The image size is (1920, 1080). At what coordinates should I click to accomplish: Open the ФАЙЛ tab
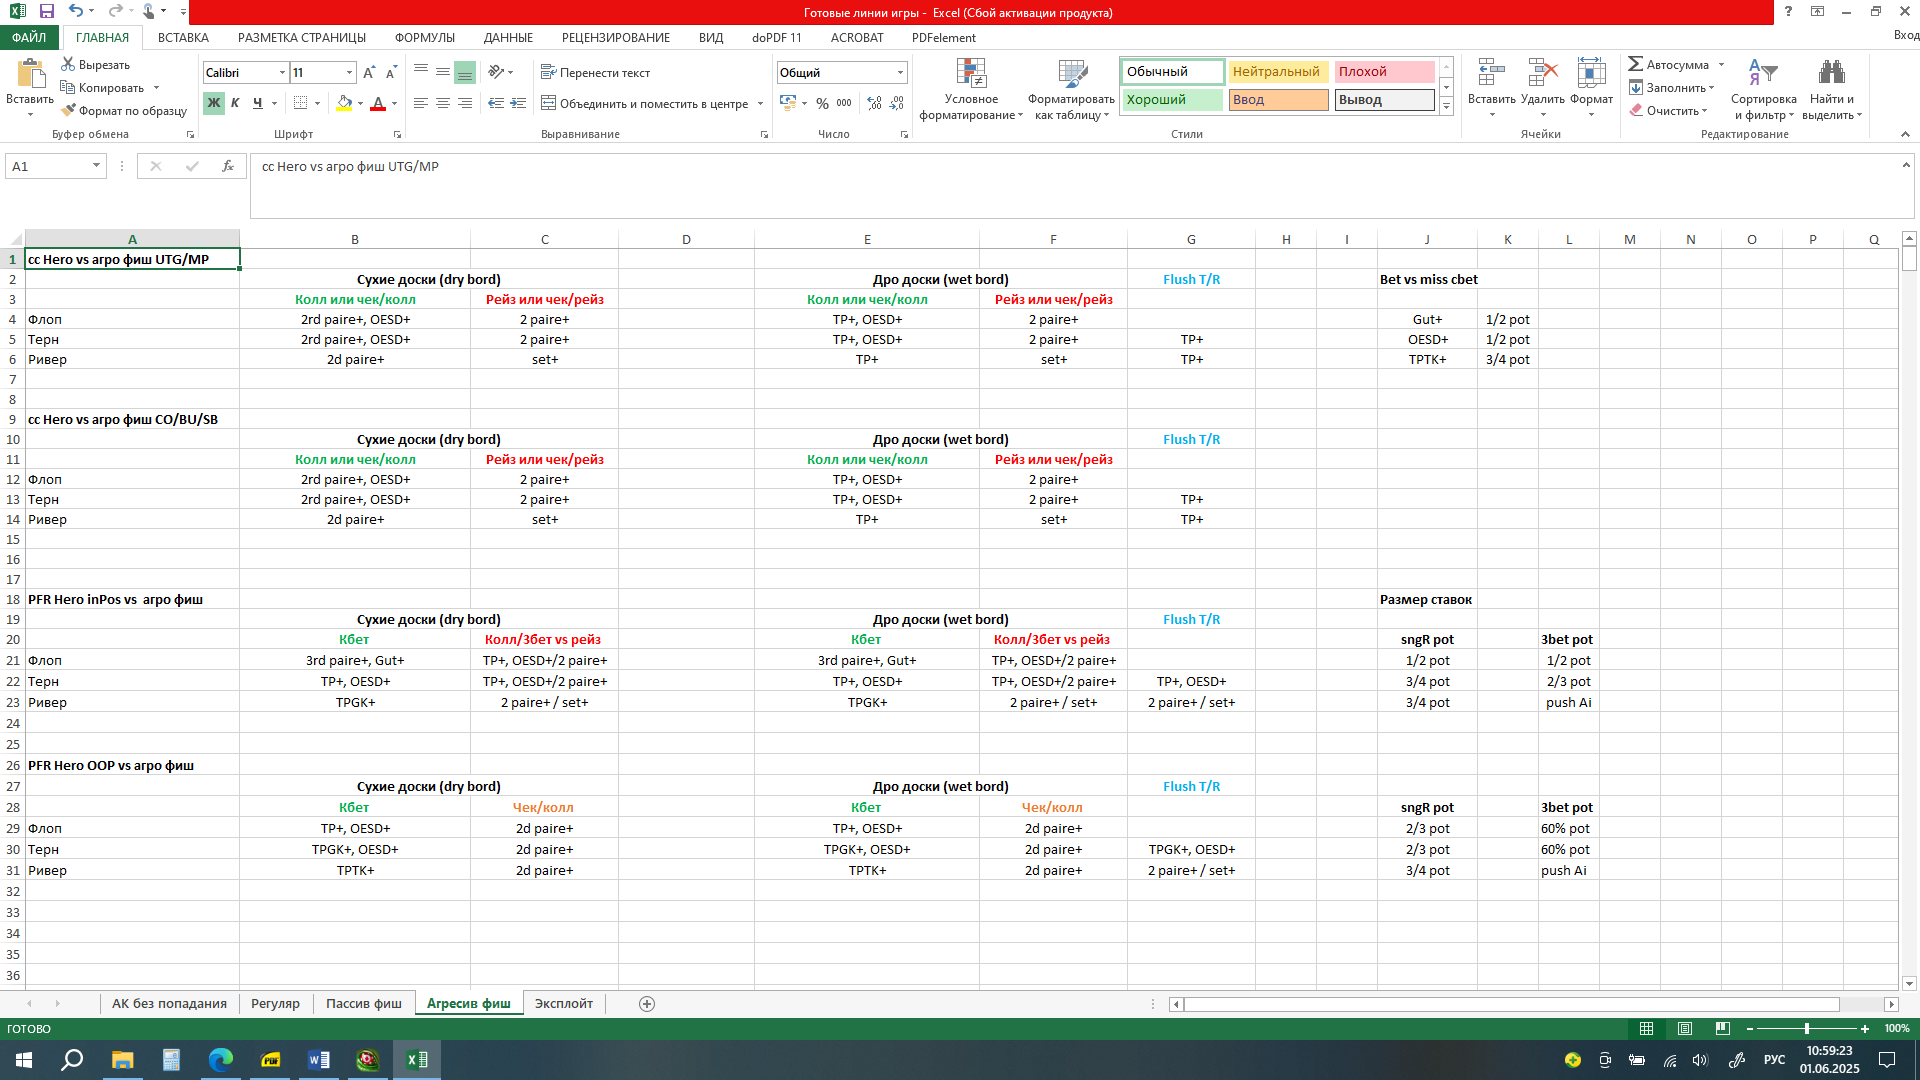pyautogui.click(x=29, y=37)
